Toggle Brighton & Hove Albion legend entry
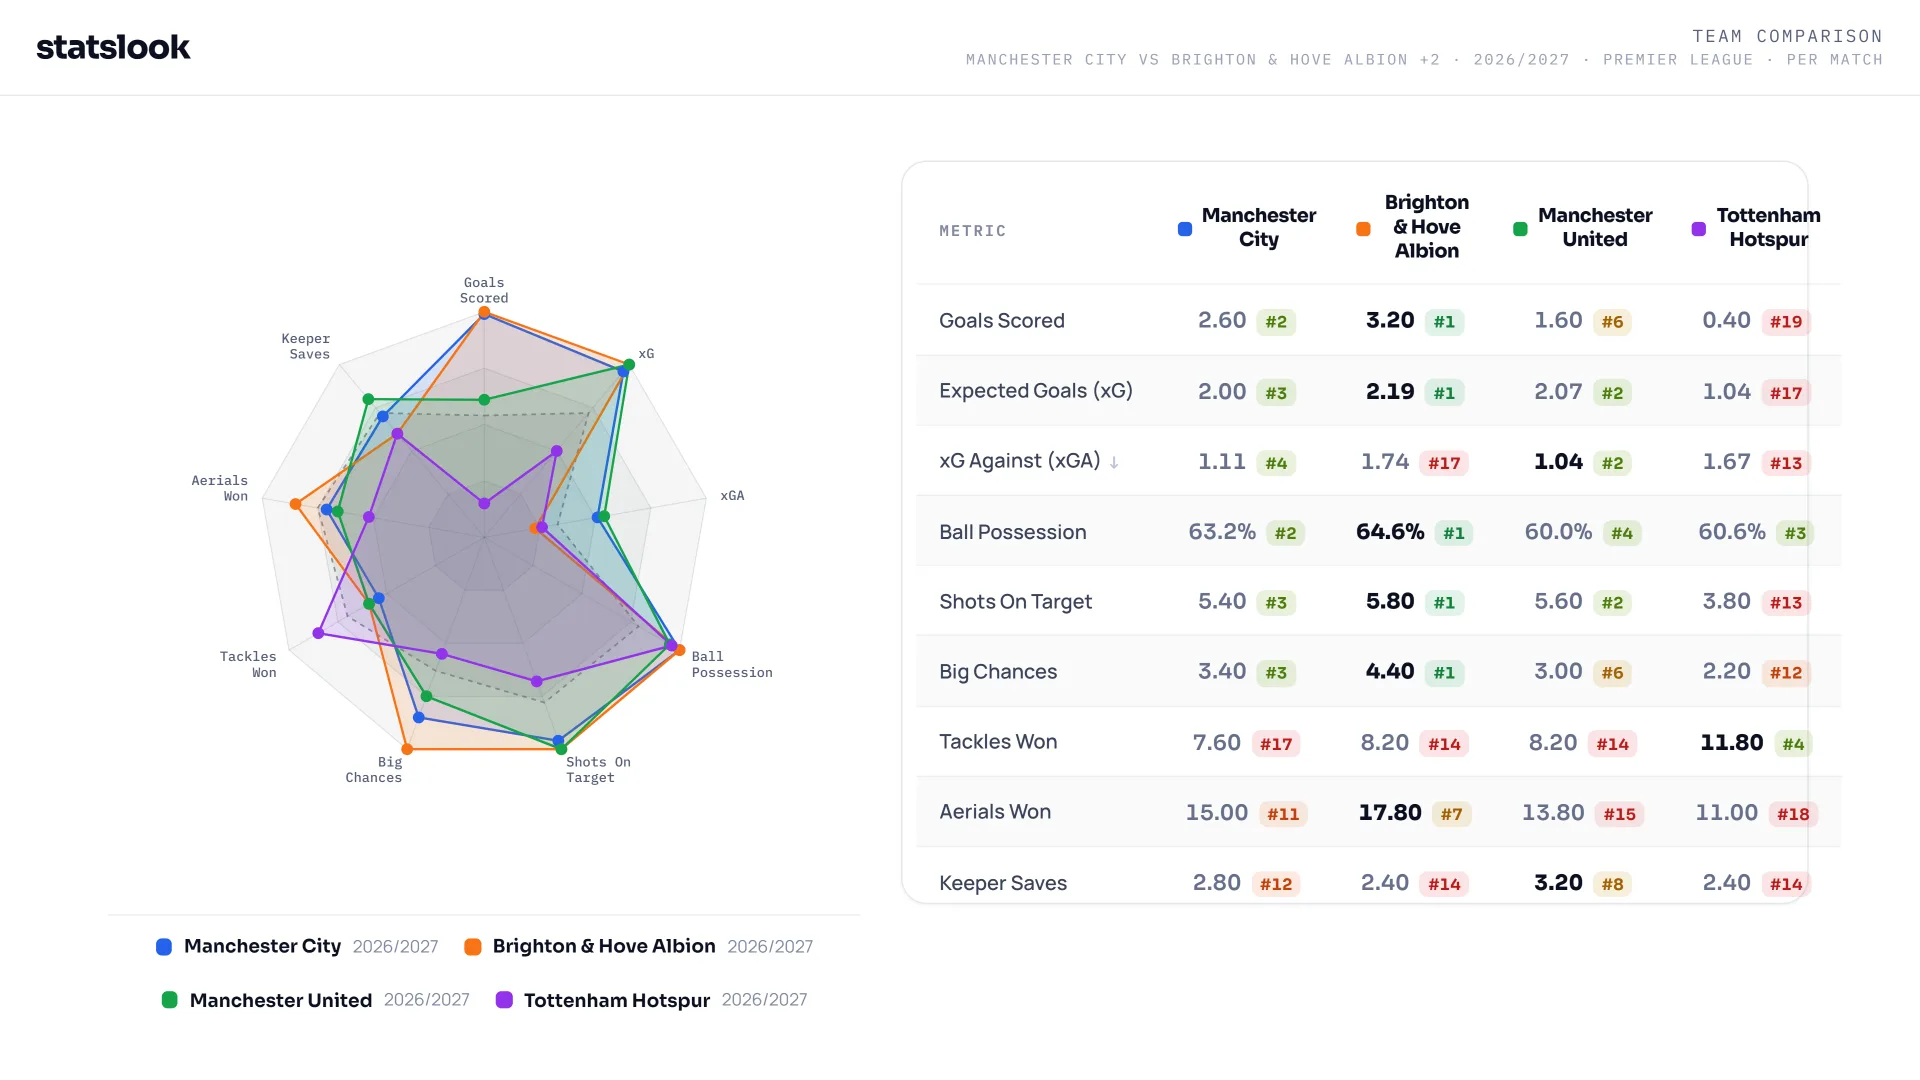 coord(639,946)
